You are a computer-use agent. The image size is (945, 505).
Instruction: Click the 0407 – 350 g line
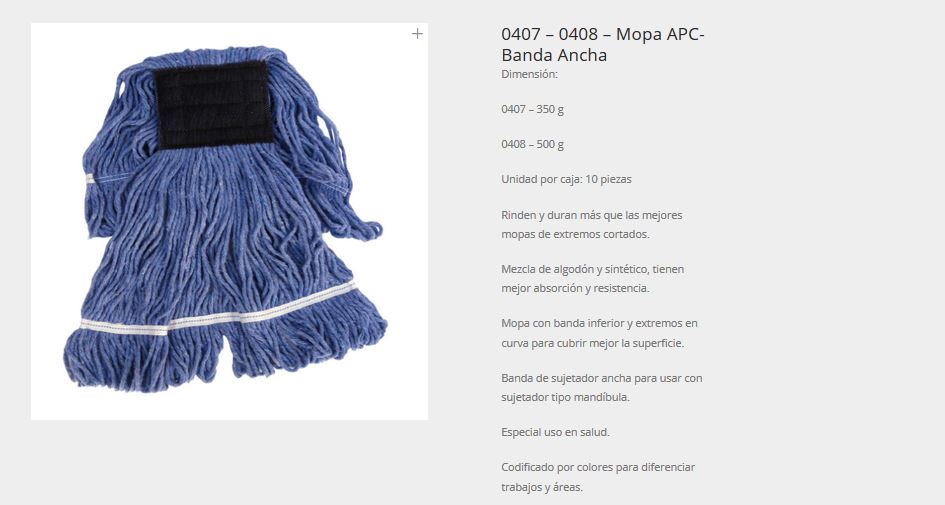pyautogui.click(x=532, y=109)
